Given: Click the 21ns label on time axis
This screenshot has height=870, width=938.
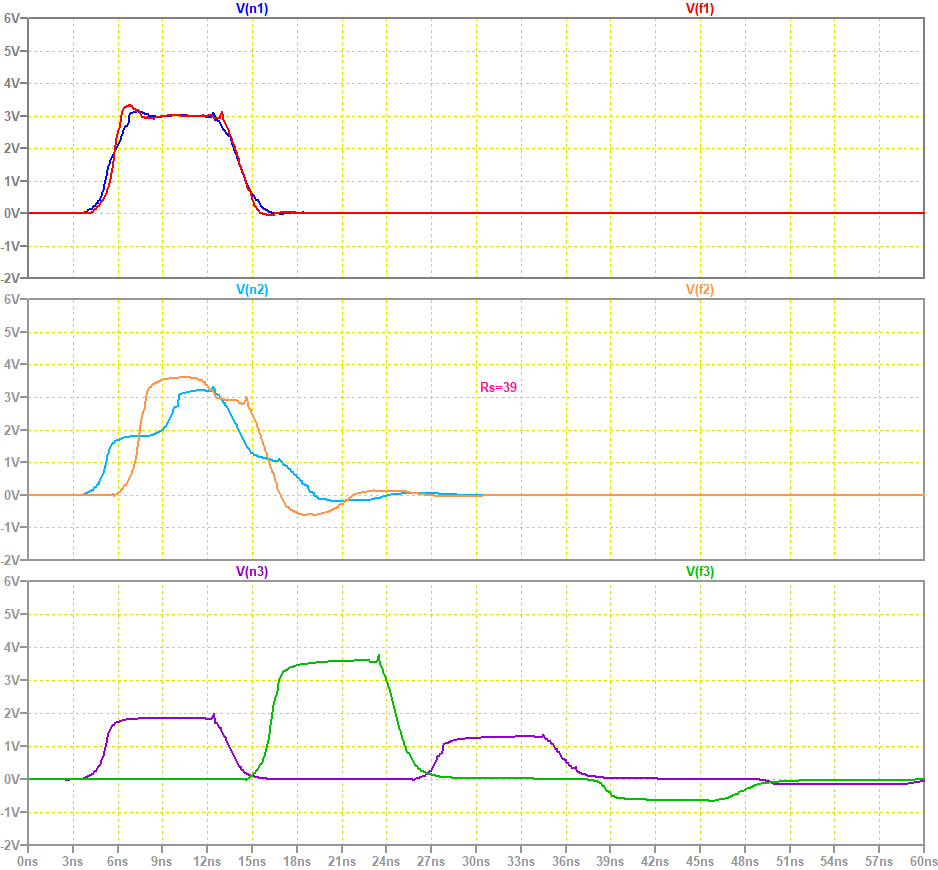Looking at the screenshot, I should click(x=342, y=860).
